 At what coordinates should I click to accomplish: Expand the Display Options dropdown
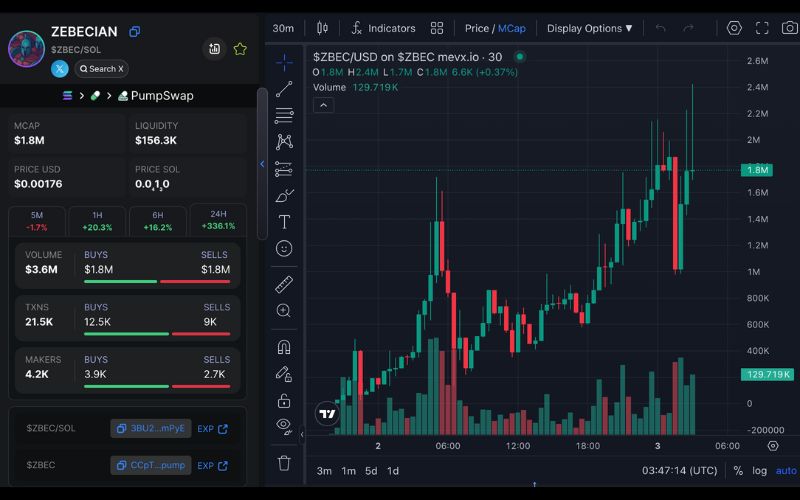click(x=589, y=29)
